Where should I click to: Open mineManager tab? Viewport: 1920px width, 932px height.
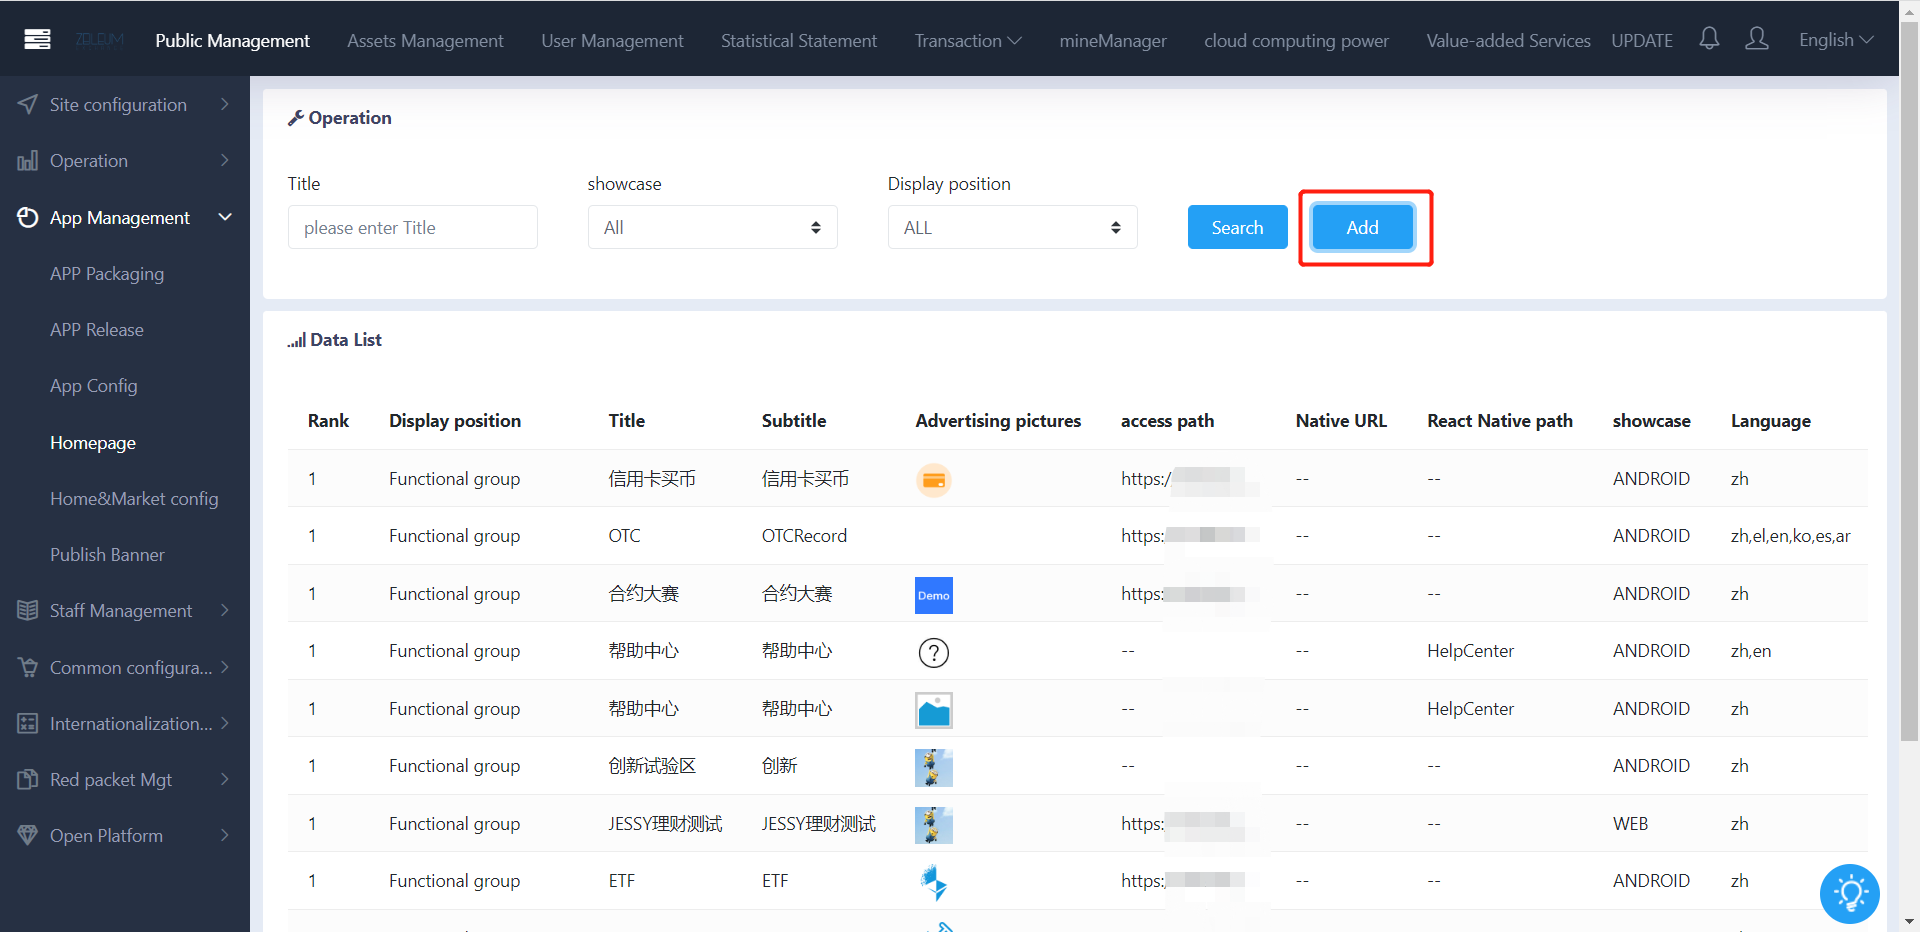[x=1113, y=41]
